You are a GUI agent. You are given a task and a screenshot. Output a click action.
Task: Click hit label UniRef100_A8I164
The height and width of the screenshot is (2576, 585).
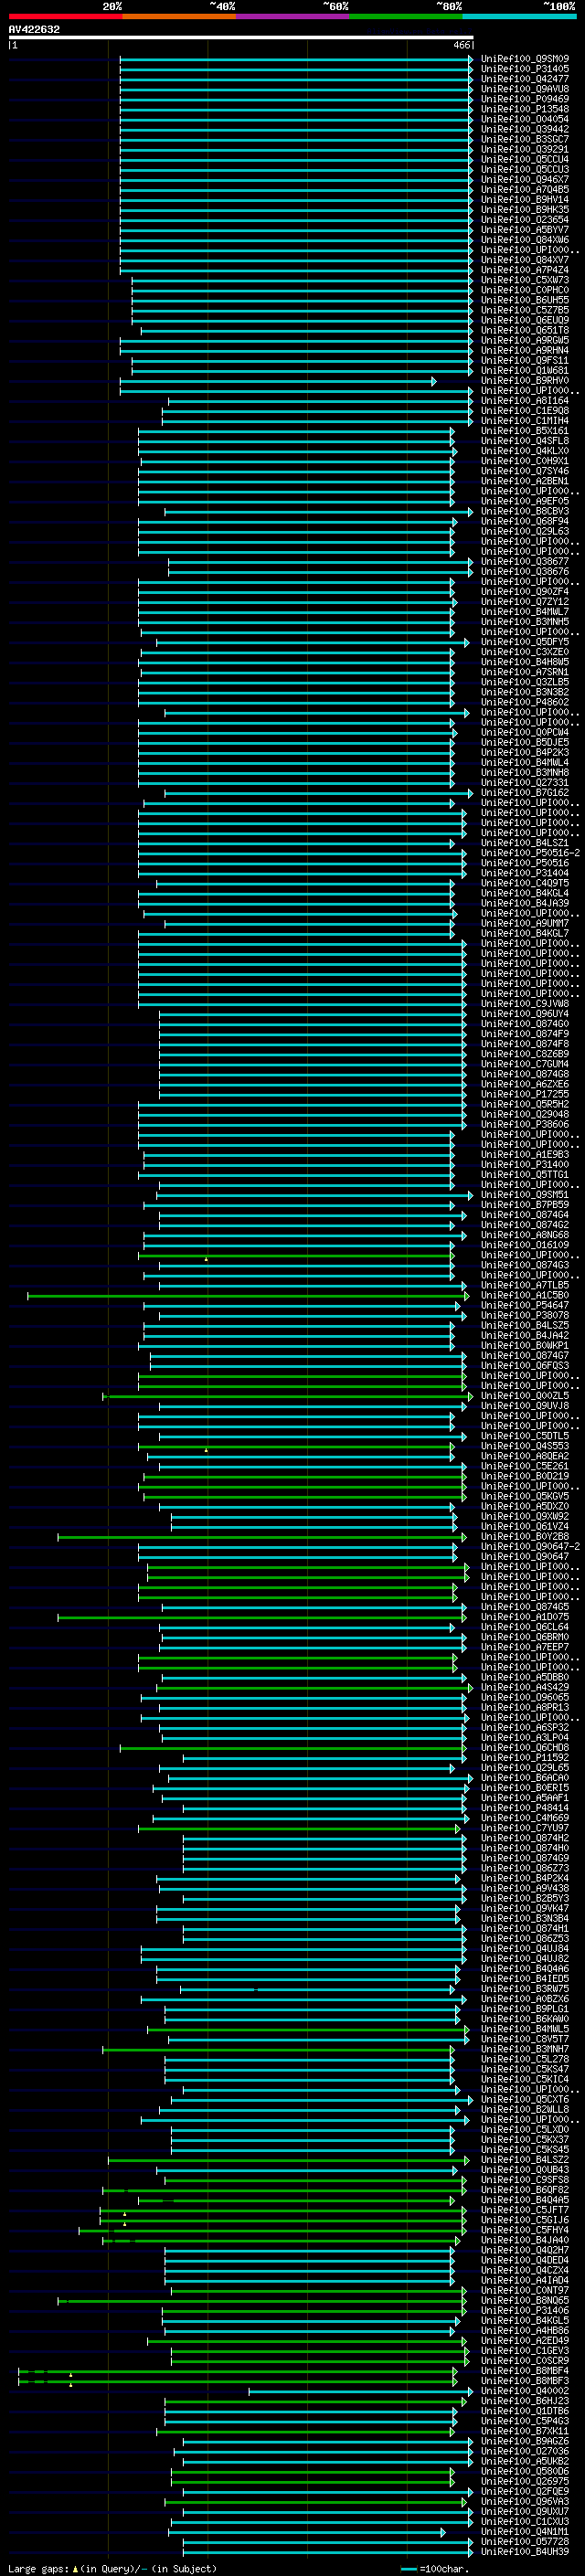[x=525, y=401]
